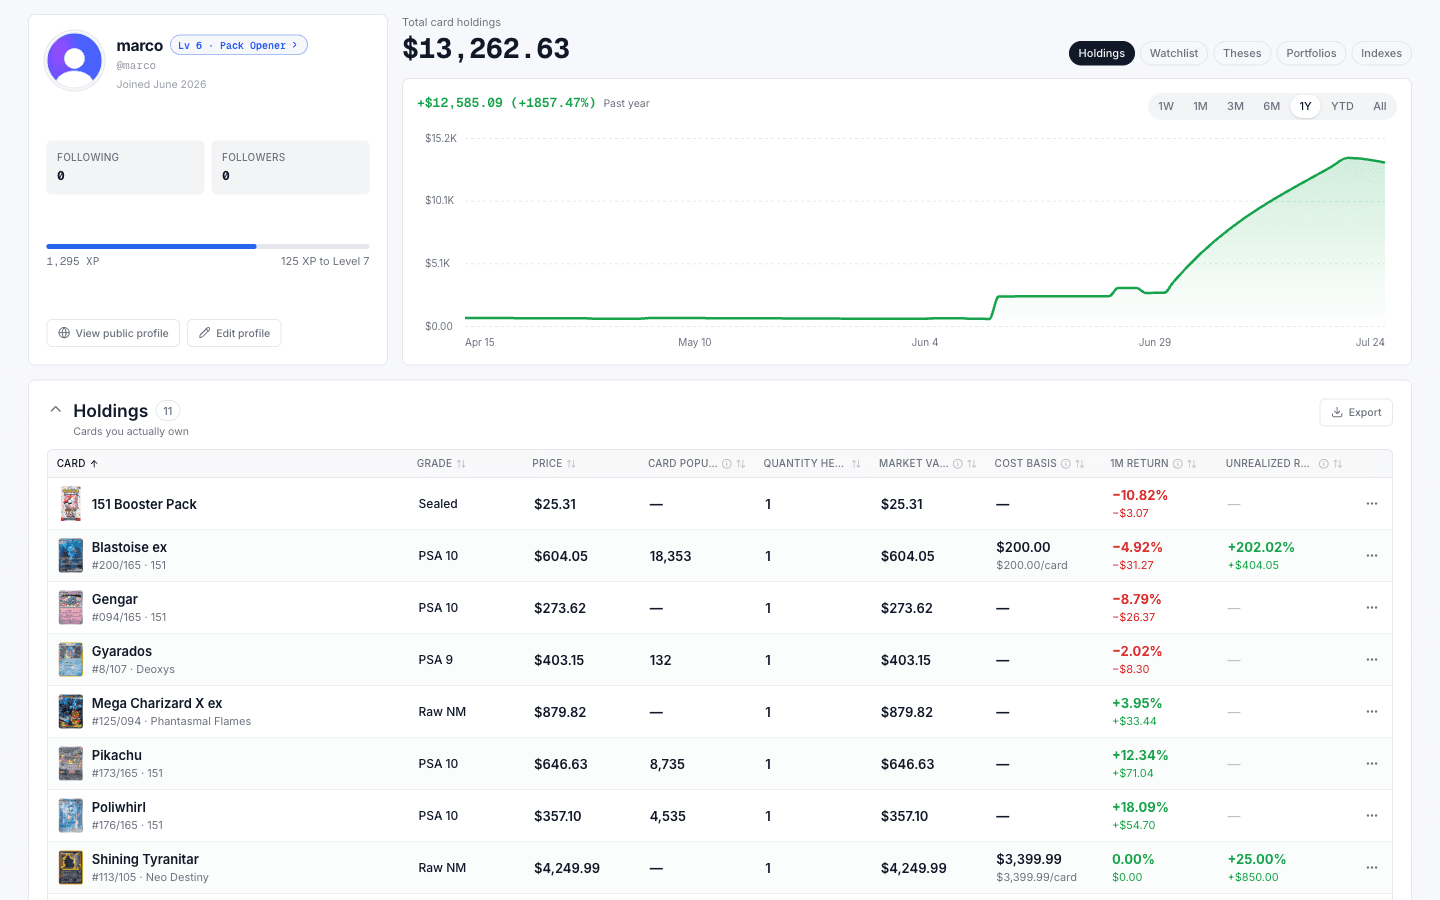
Task: Open more options for Poliwhirl row
Action: coord(1372,816)
